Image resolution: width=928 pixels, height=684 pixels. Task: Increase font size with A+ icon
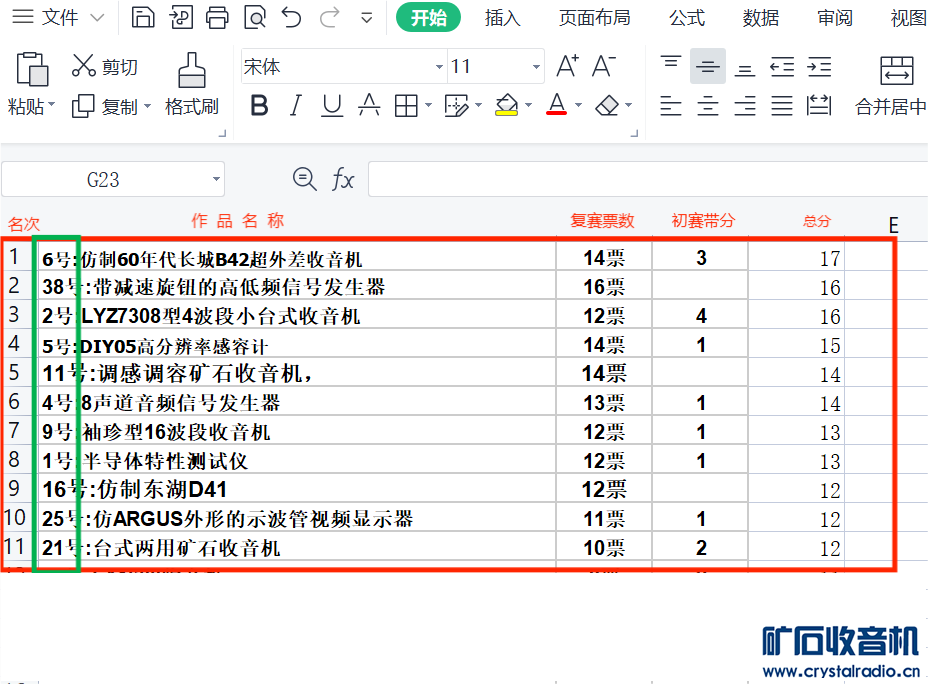point(567,67)
